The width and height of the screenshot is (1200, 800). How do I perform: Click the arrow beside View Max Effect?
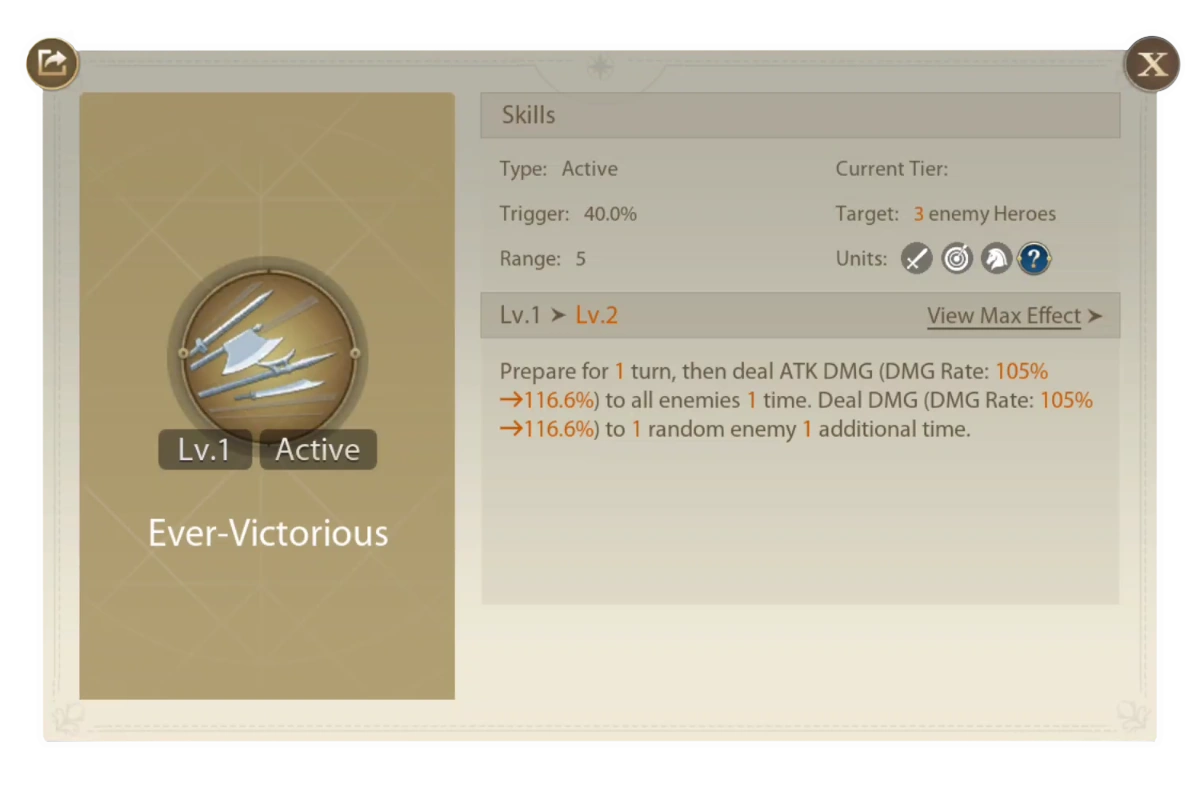(1095, 316)
